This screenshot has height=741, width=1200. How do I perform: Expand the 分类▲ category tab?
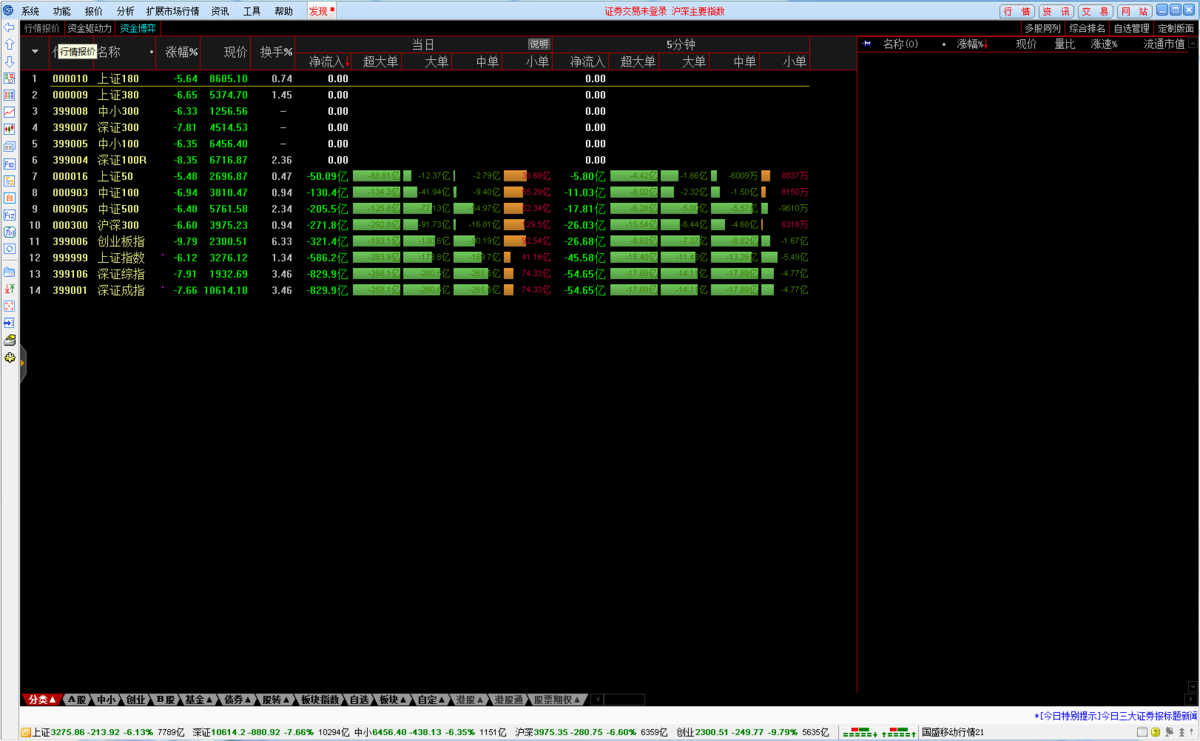click(x=42, y=699)
